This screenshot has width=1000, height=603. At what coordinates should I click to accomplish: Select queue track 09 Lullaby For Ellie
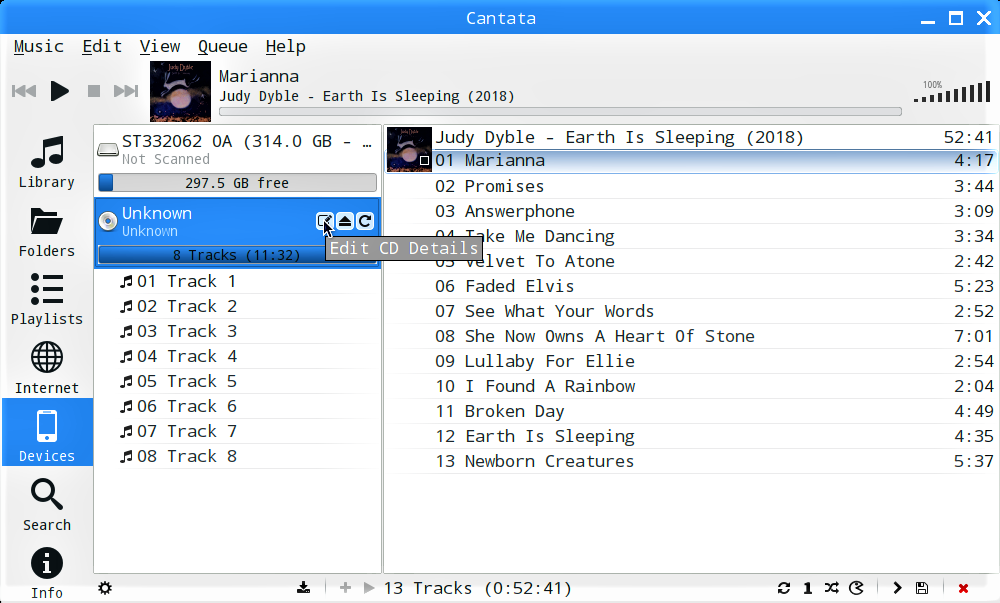[x=692, y=361]
